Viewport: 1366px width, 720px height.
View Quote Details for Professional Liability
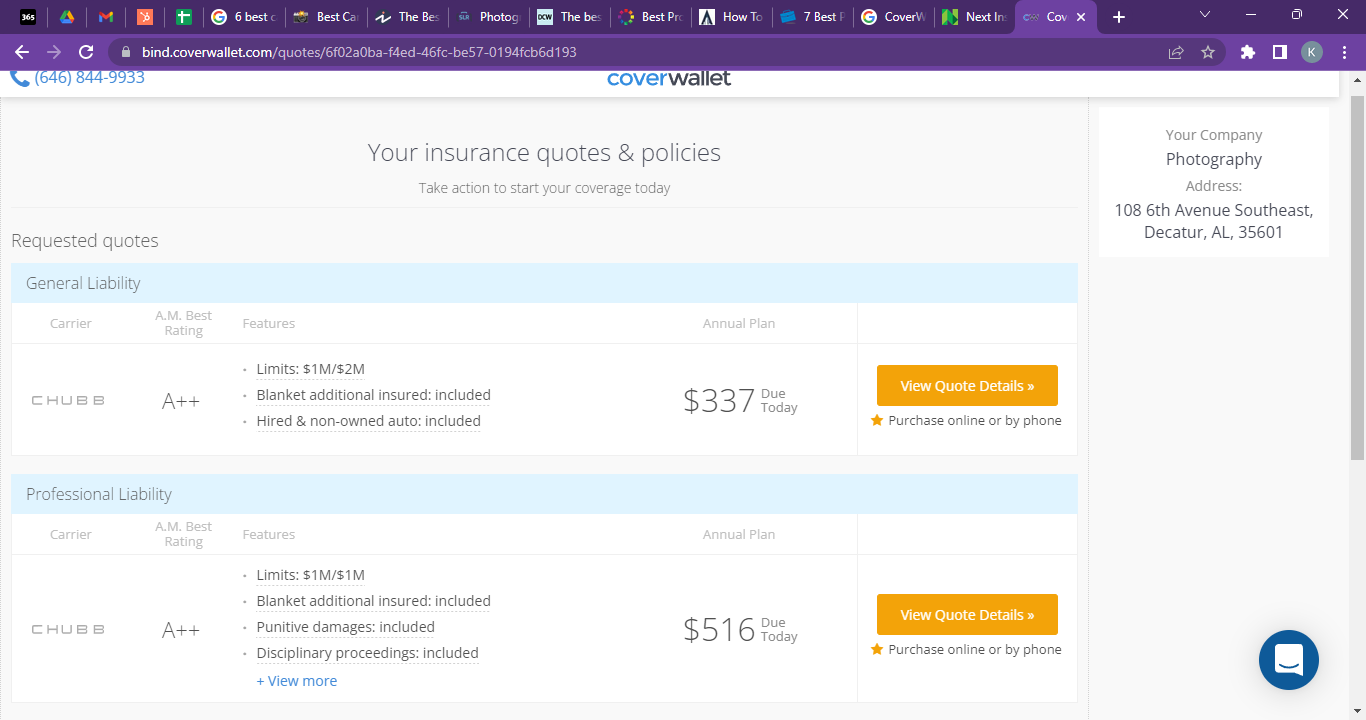pos(966,615)
